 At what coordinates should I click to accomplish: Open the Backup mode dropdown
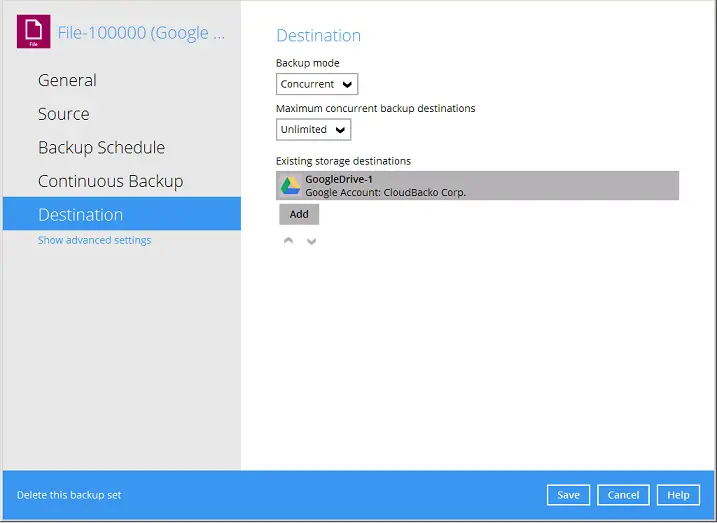coord(317,85)
